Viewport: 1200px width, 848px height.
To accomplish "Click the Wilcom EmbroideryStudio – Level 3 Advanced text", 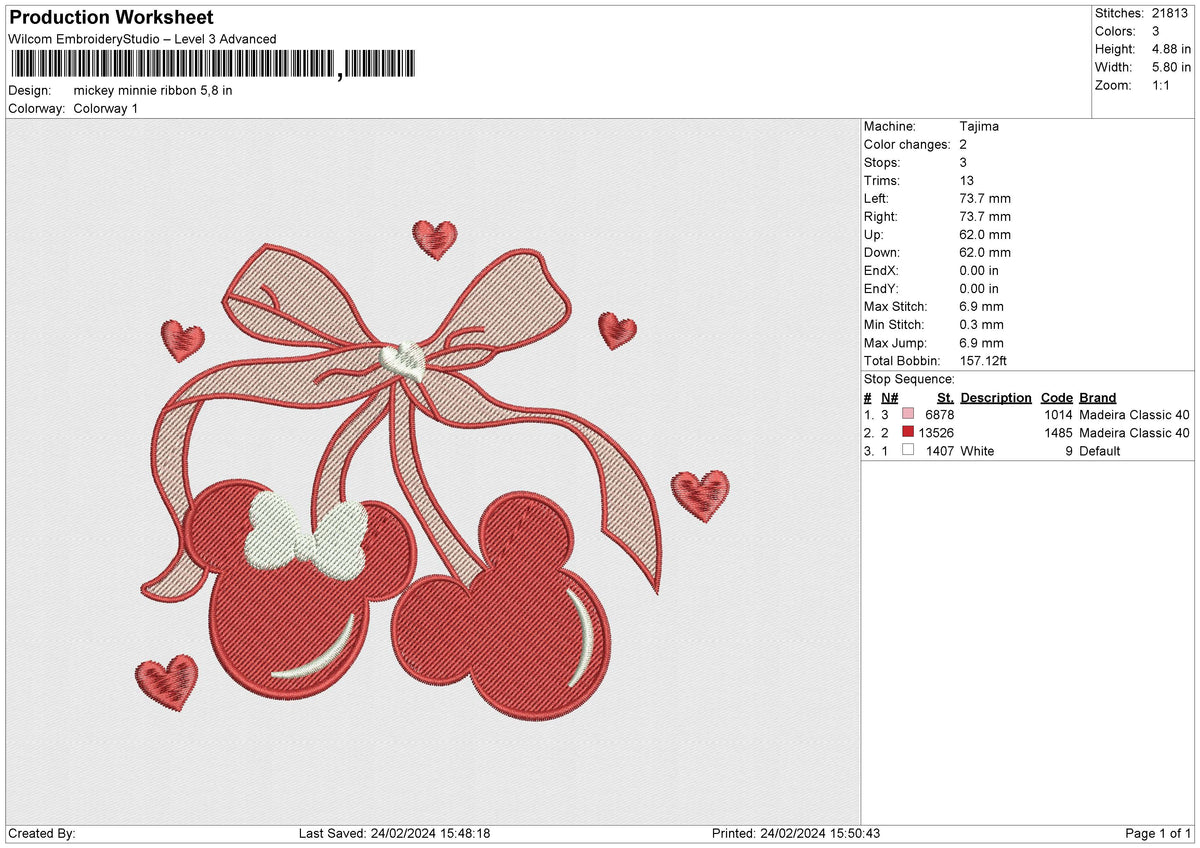I will [x=142, y=39].
